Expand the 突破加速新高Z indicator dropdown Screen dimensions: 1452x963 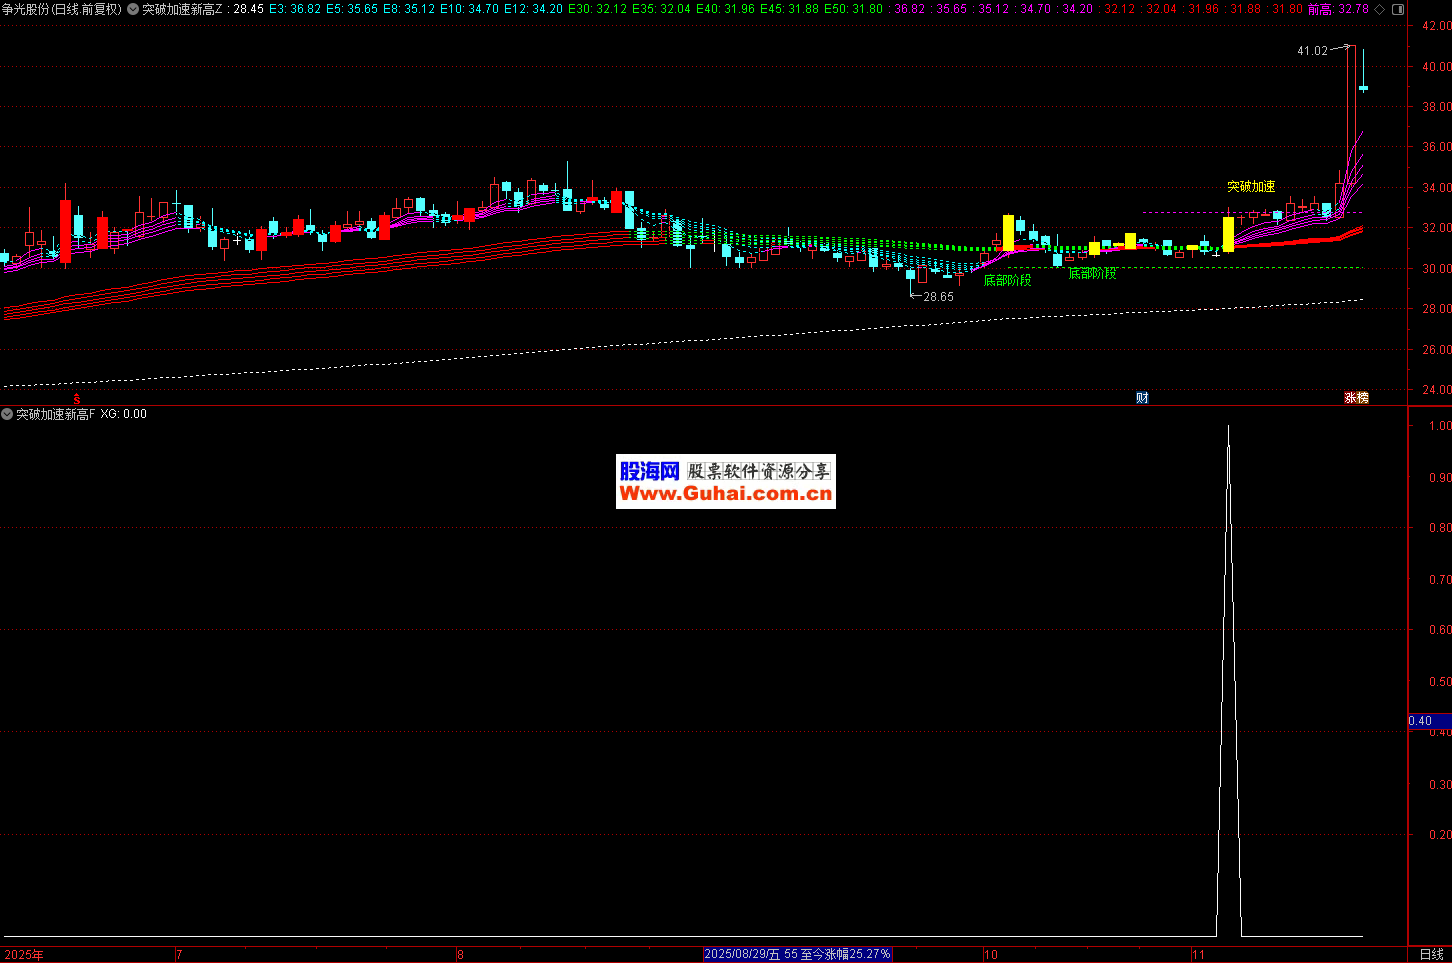click(133, 9)
